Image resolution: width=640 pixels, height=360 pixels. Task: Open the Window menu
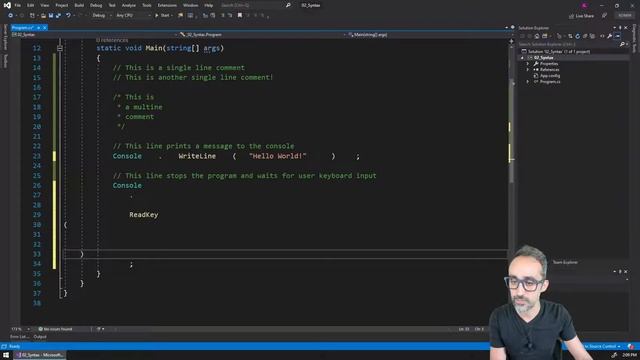(x=190, y=5)
